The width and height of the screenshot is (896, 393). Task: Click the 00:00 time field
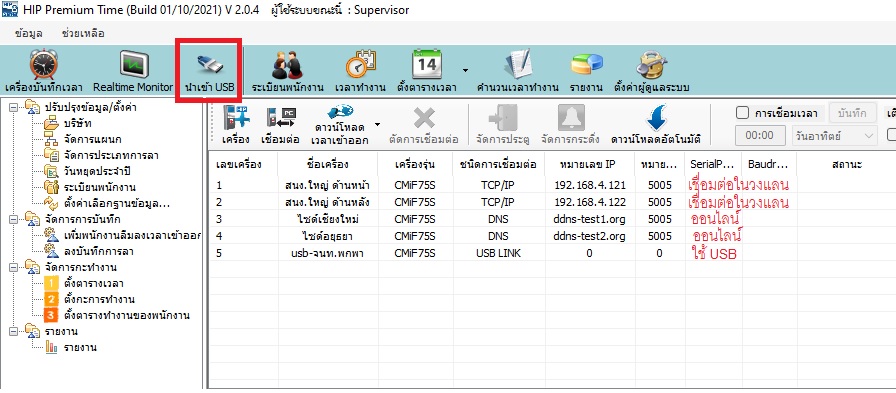[x=760, y=135]
